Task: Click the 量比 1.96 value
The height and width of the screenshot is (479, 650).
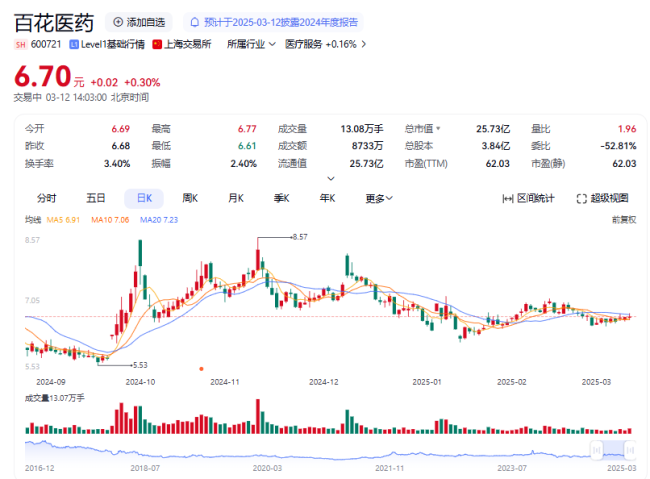Action: click(627, 129)
